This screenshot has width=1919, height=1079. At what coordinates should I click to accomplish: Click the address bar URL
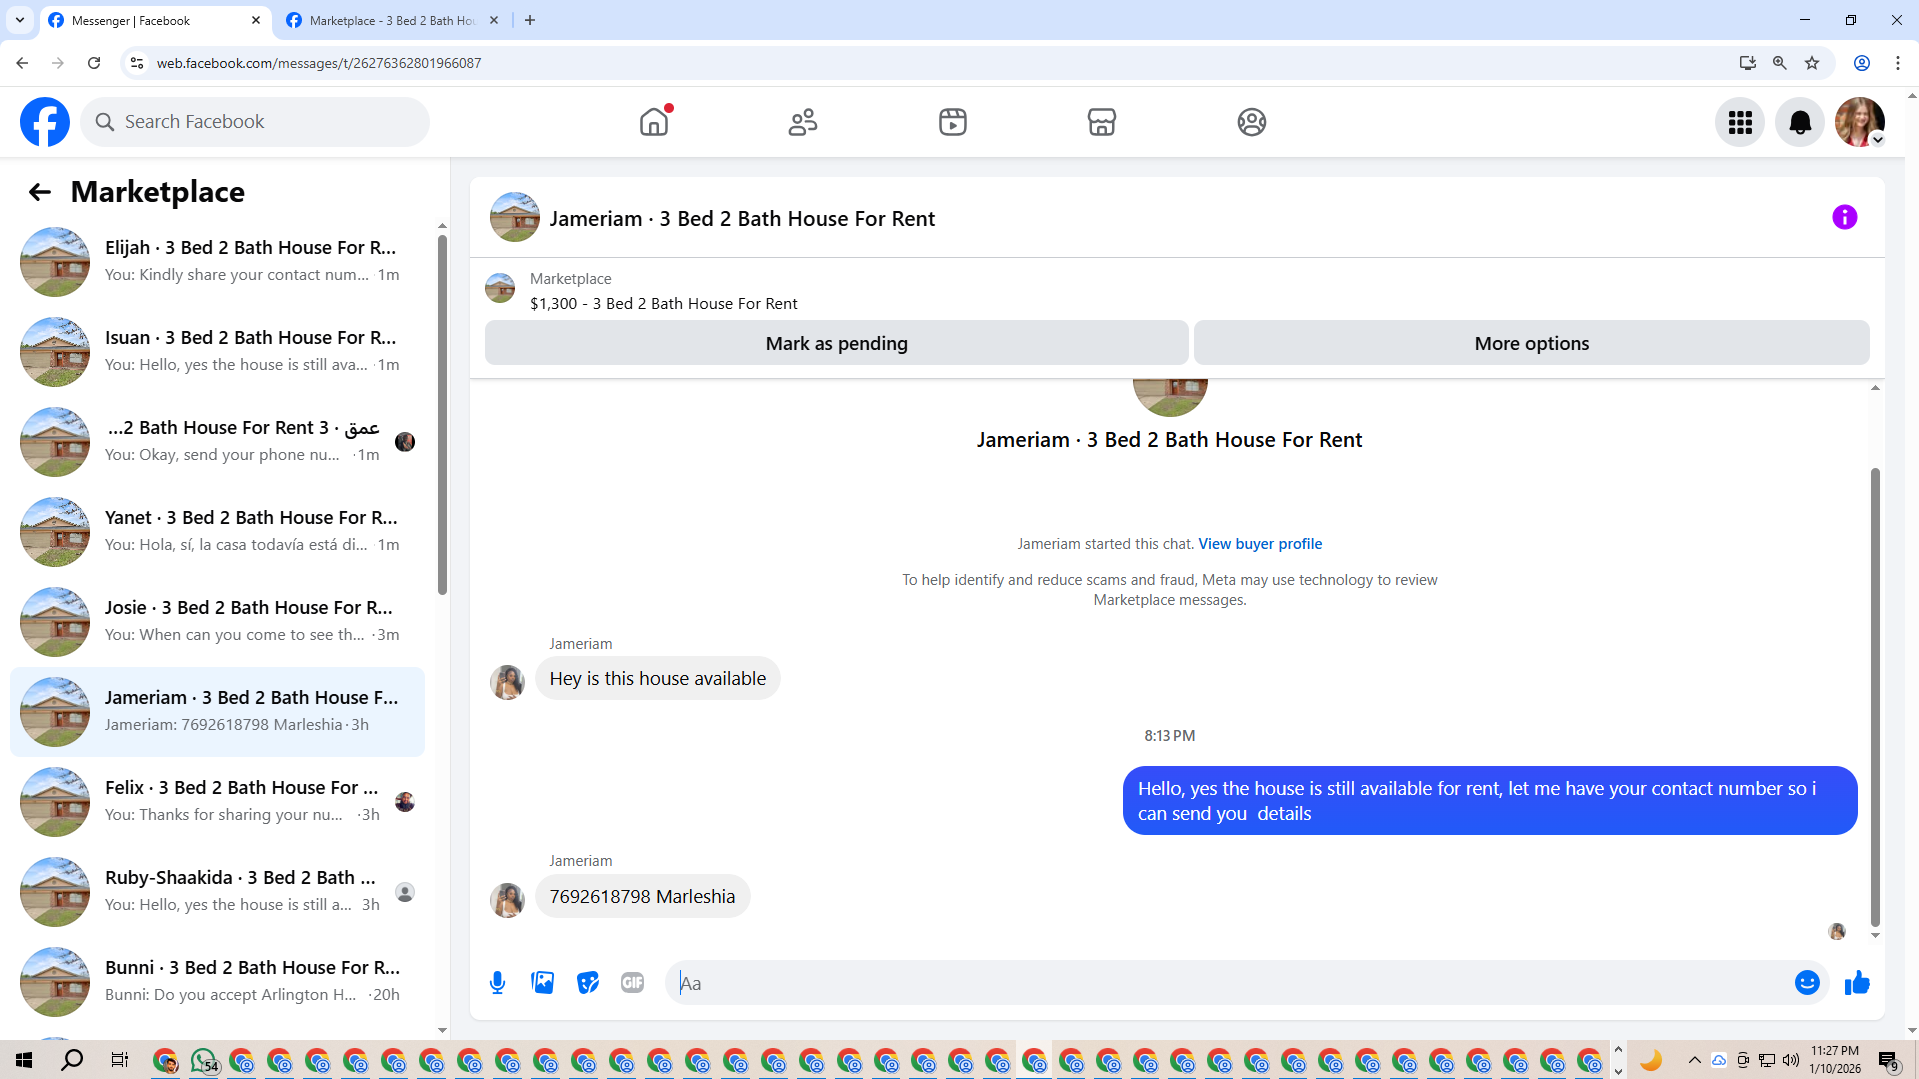pos(319,63)
